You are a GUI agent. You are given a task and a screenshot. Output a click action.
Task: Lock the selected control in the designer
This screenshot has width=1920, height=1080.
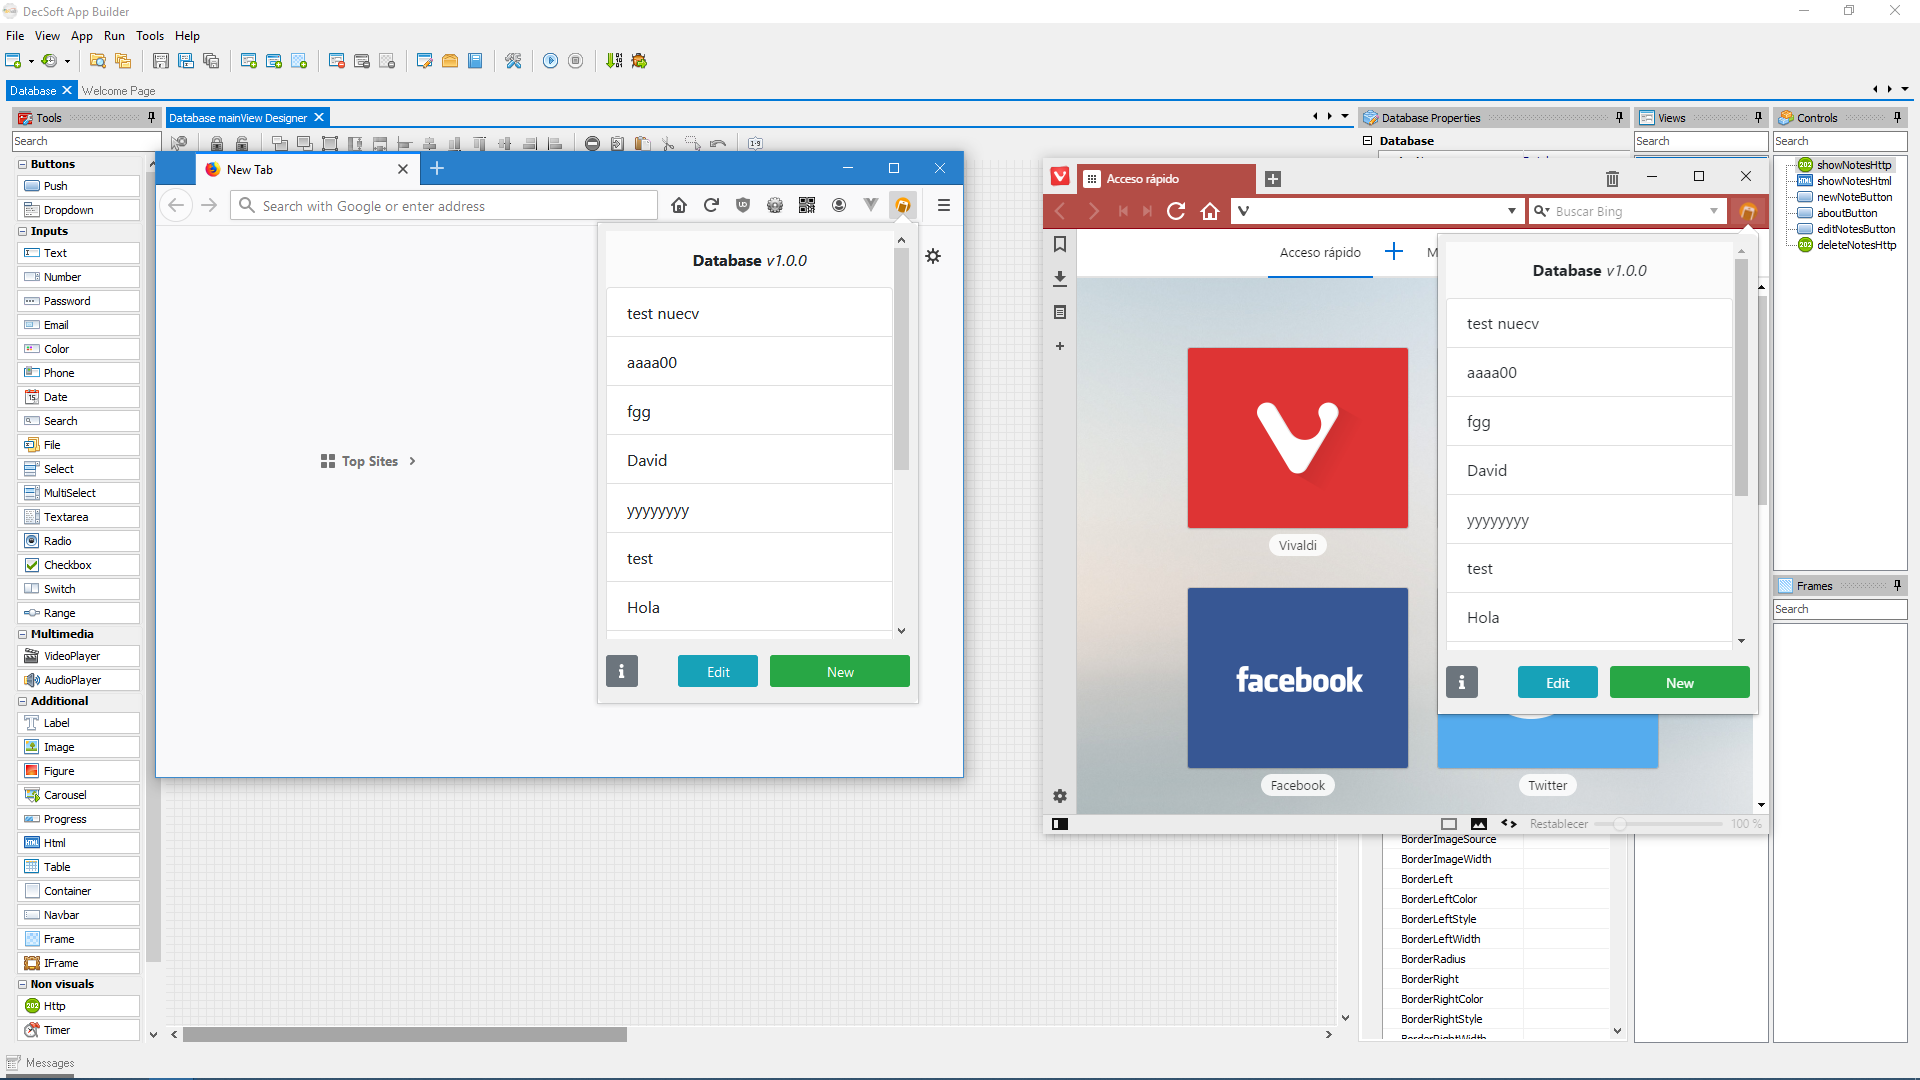(x=217, y=143)
